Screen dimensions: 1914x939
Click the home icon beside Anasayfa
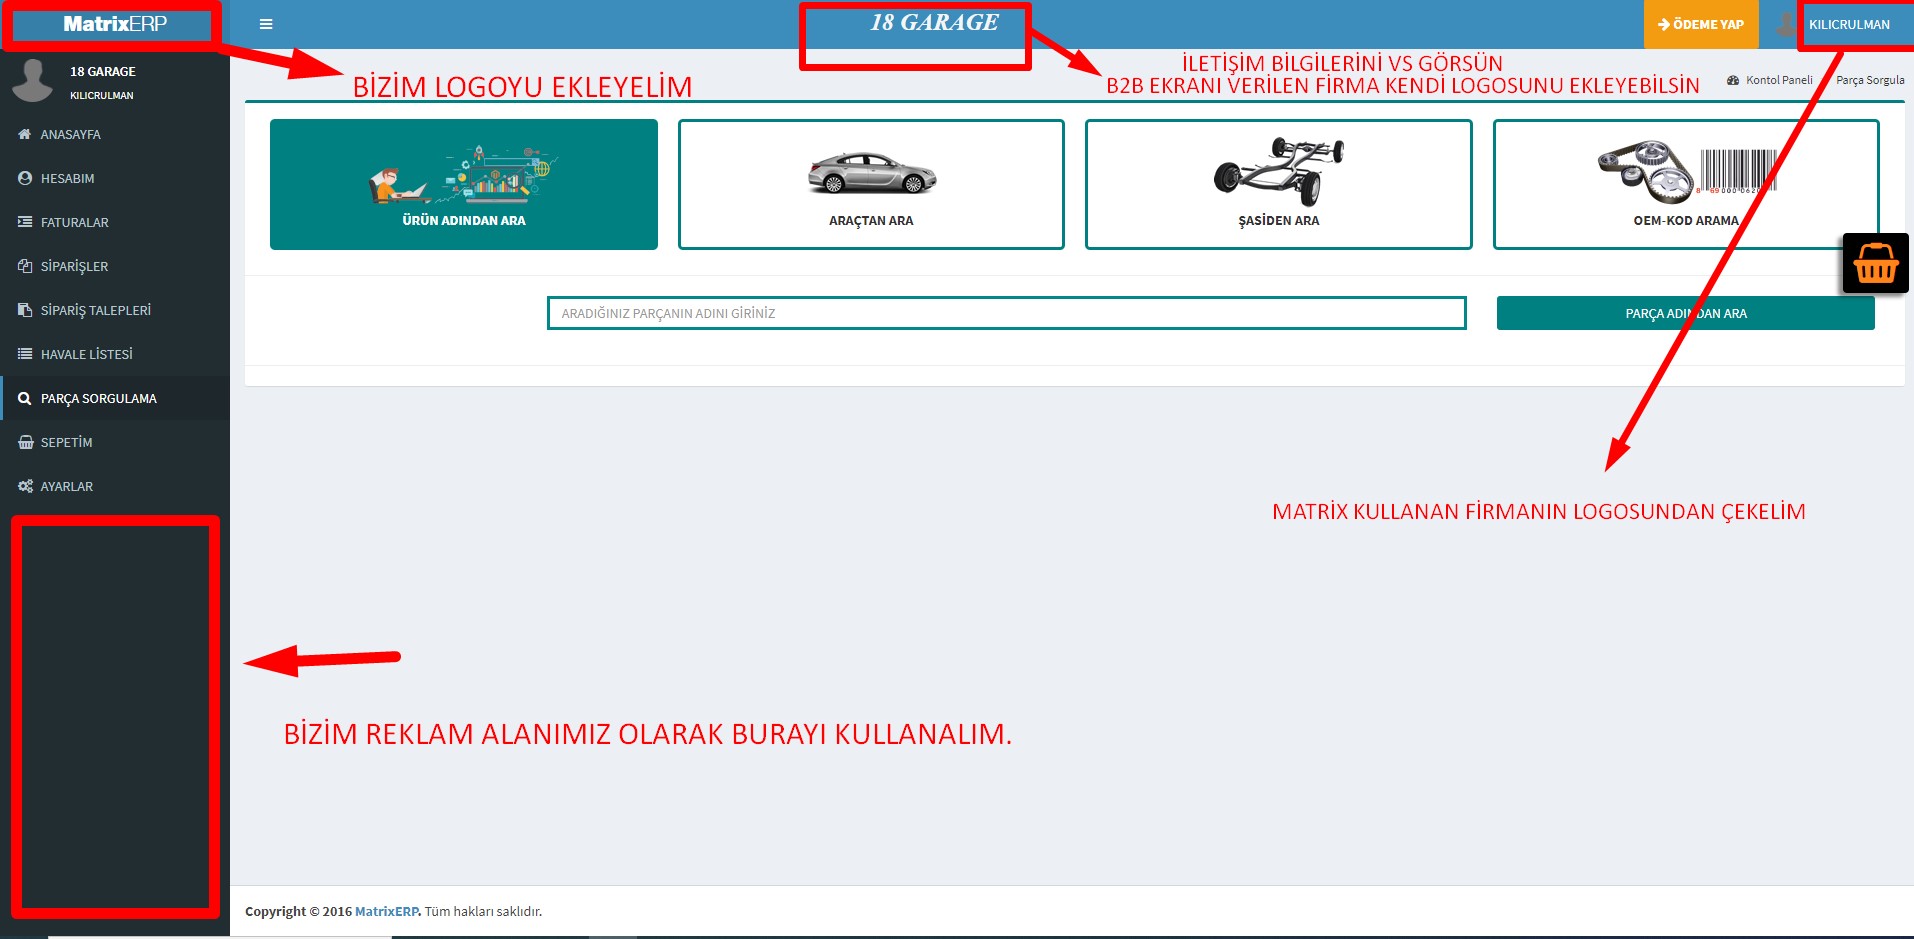tap(25, 134)
